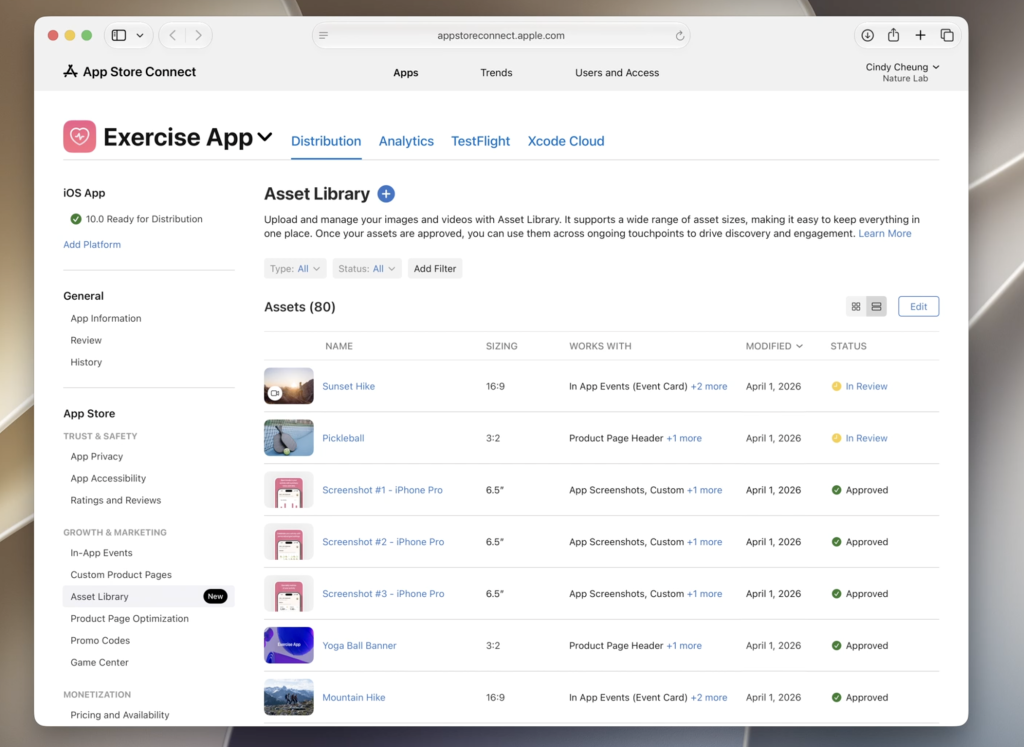Expand +2 more for Mountain Hike
Viewport: 1024px width, 747px height.
(709, 697)
